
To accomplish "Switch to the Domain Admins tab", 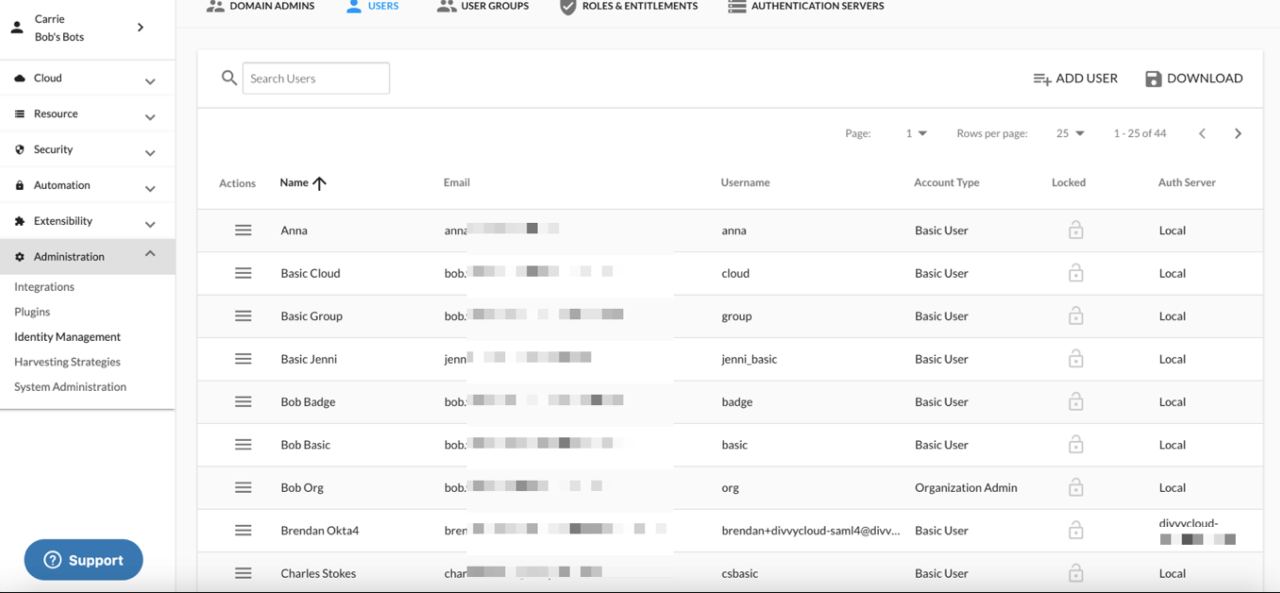I will pyautogui.click(x=260, y=6).
